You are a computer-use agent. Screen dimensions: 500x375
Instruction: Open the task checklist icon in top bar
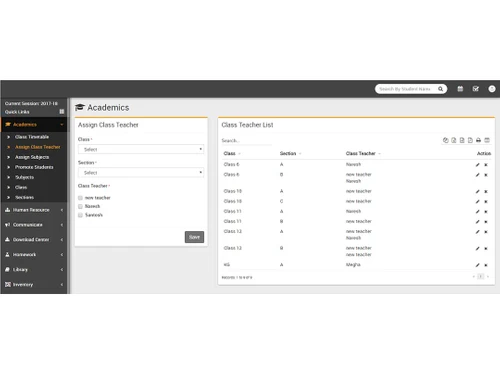click(x=476, y=89)
